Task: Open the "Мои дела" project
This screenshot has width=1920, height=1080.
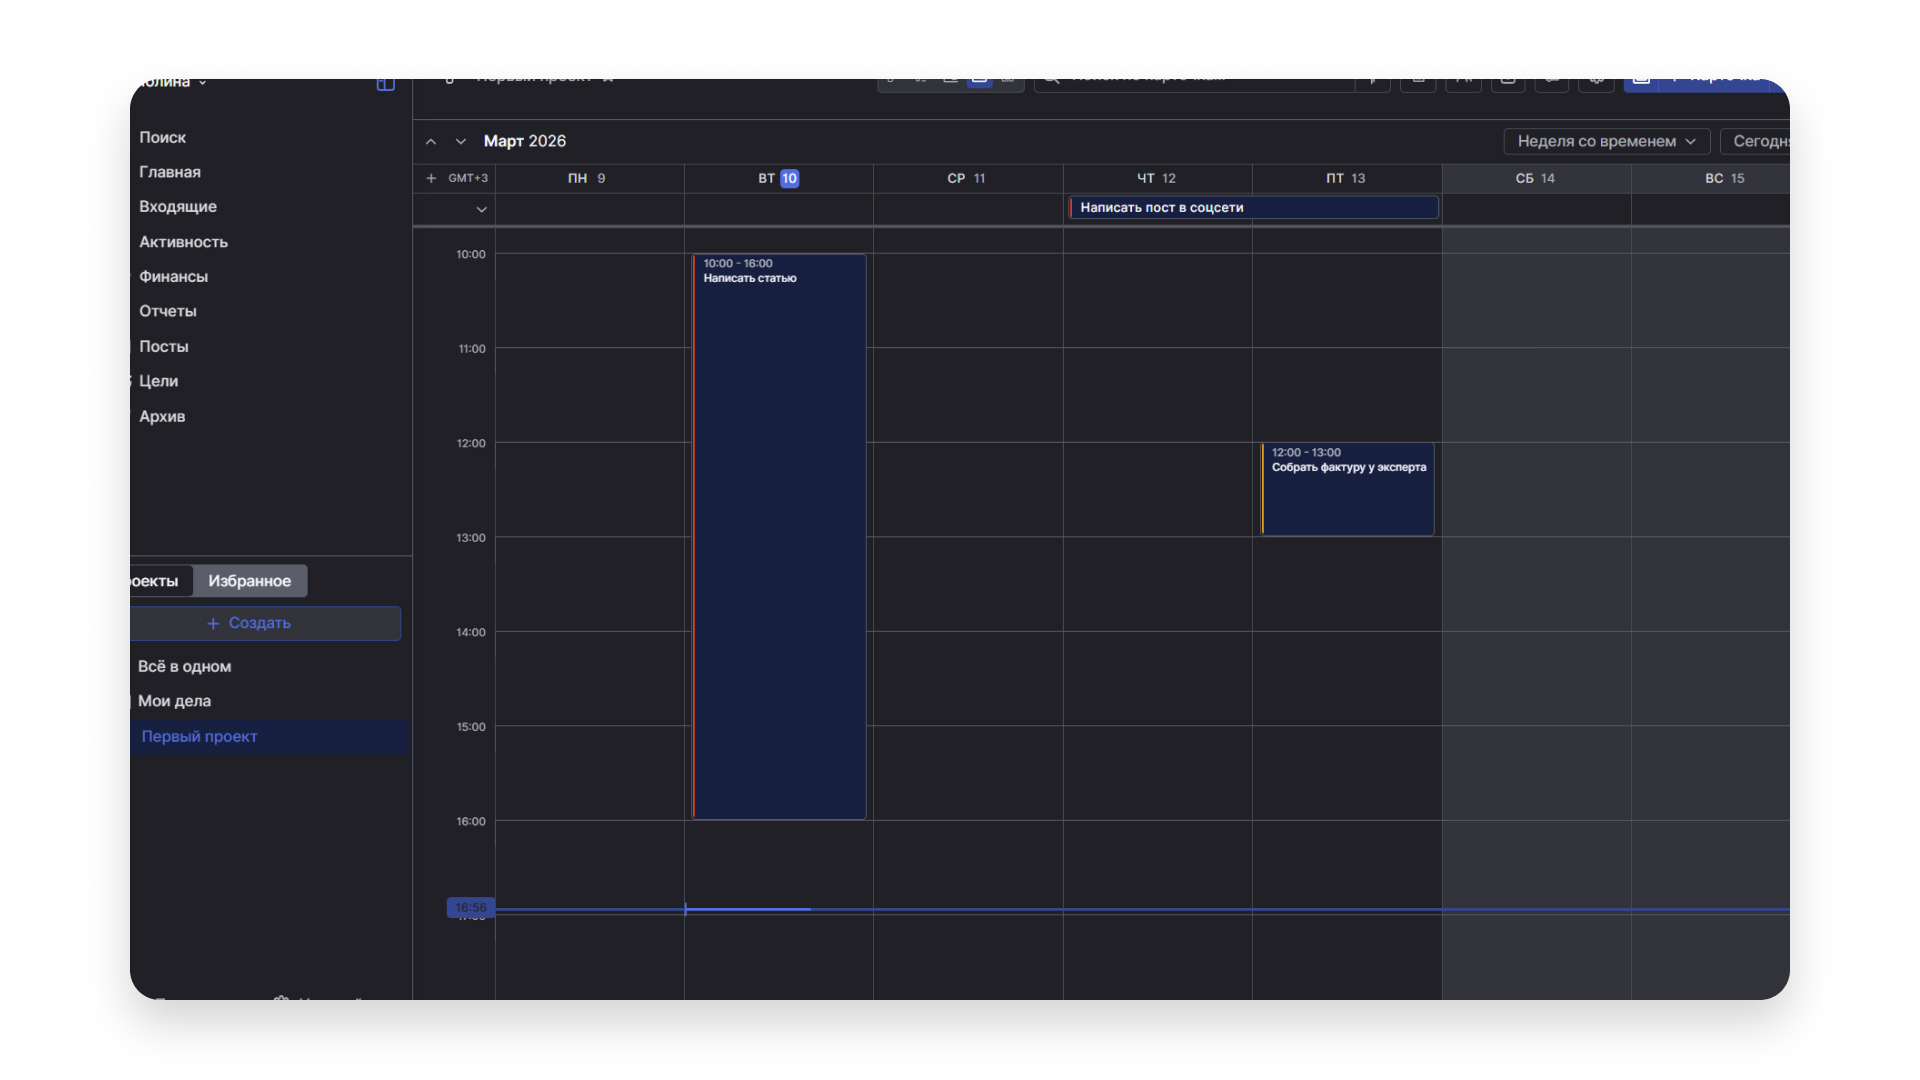Action: pyautogui.click(x=174, y=701)
